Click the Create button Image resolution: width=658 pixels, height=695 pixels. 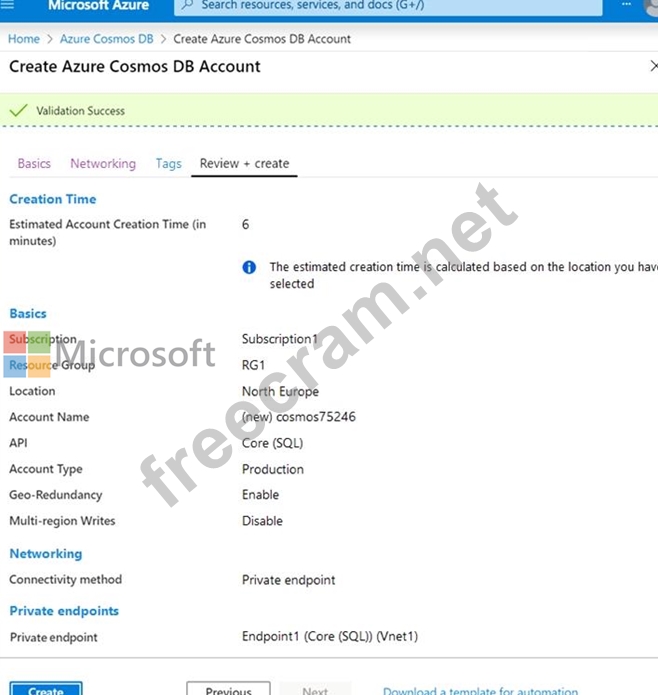coord(46,688)
